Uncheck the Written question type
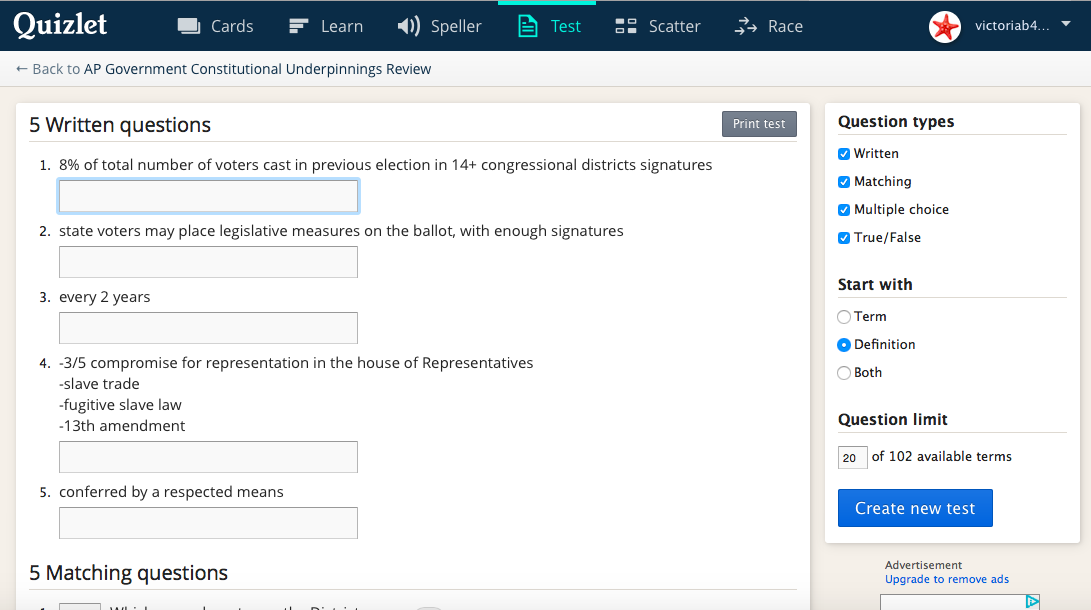Screen dimensions: 1091x610 (x=844, y=154)
